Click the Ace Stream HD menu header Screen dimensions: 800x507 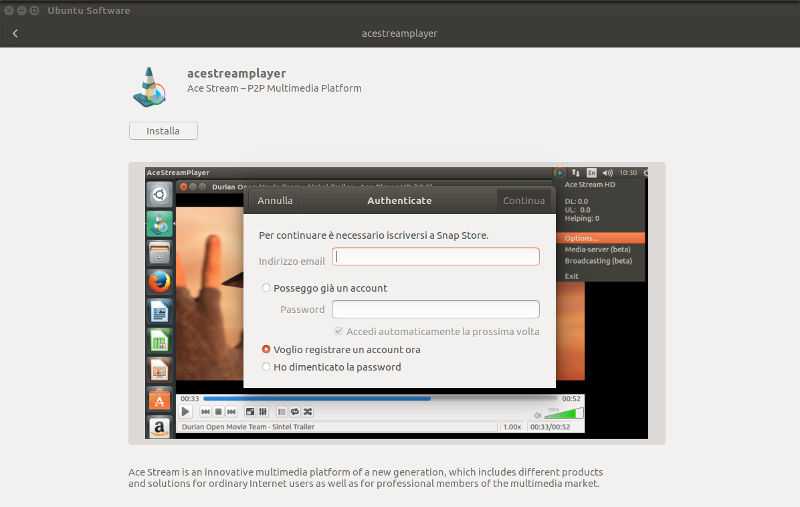click(590, 185)
